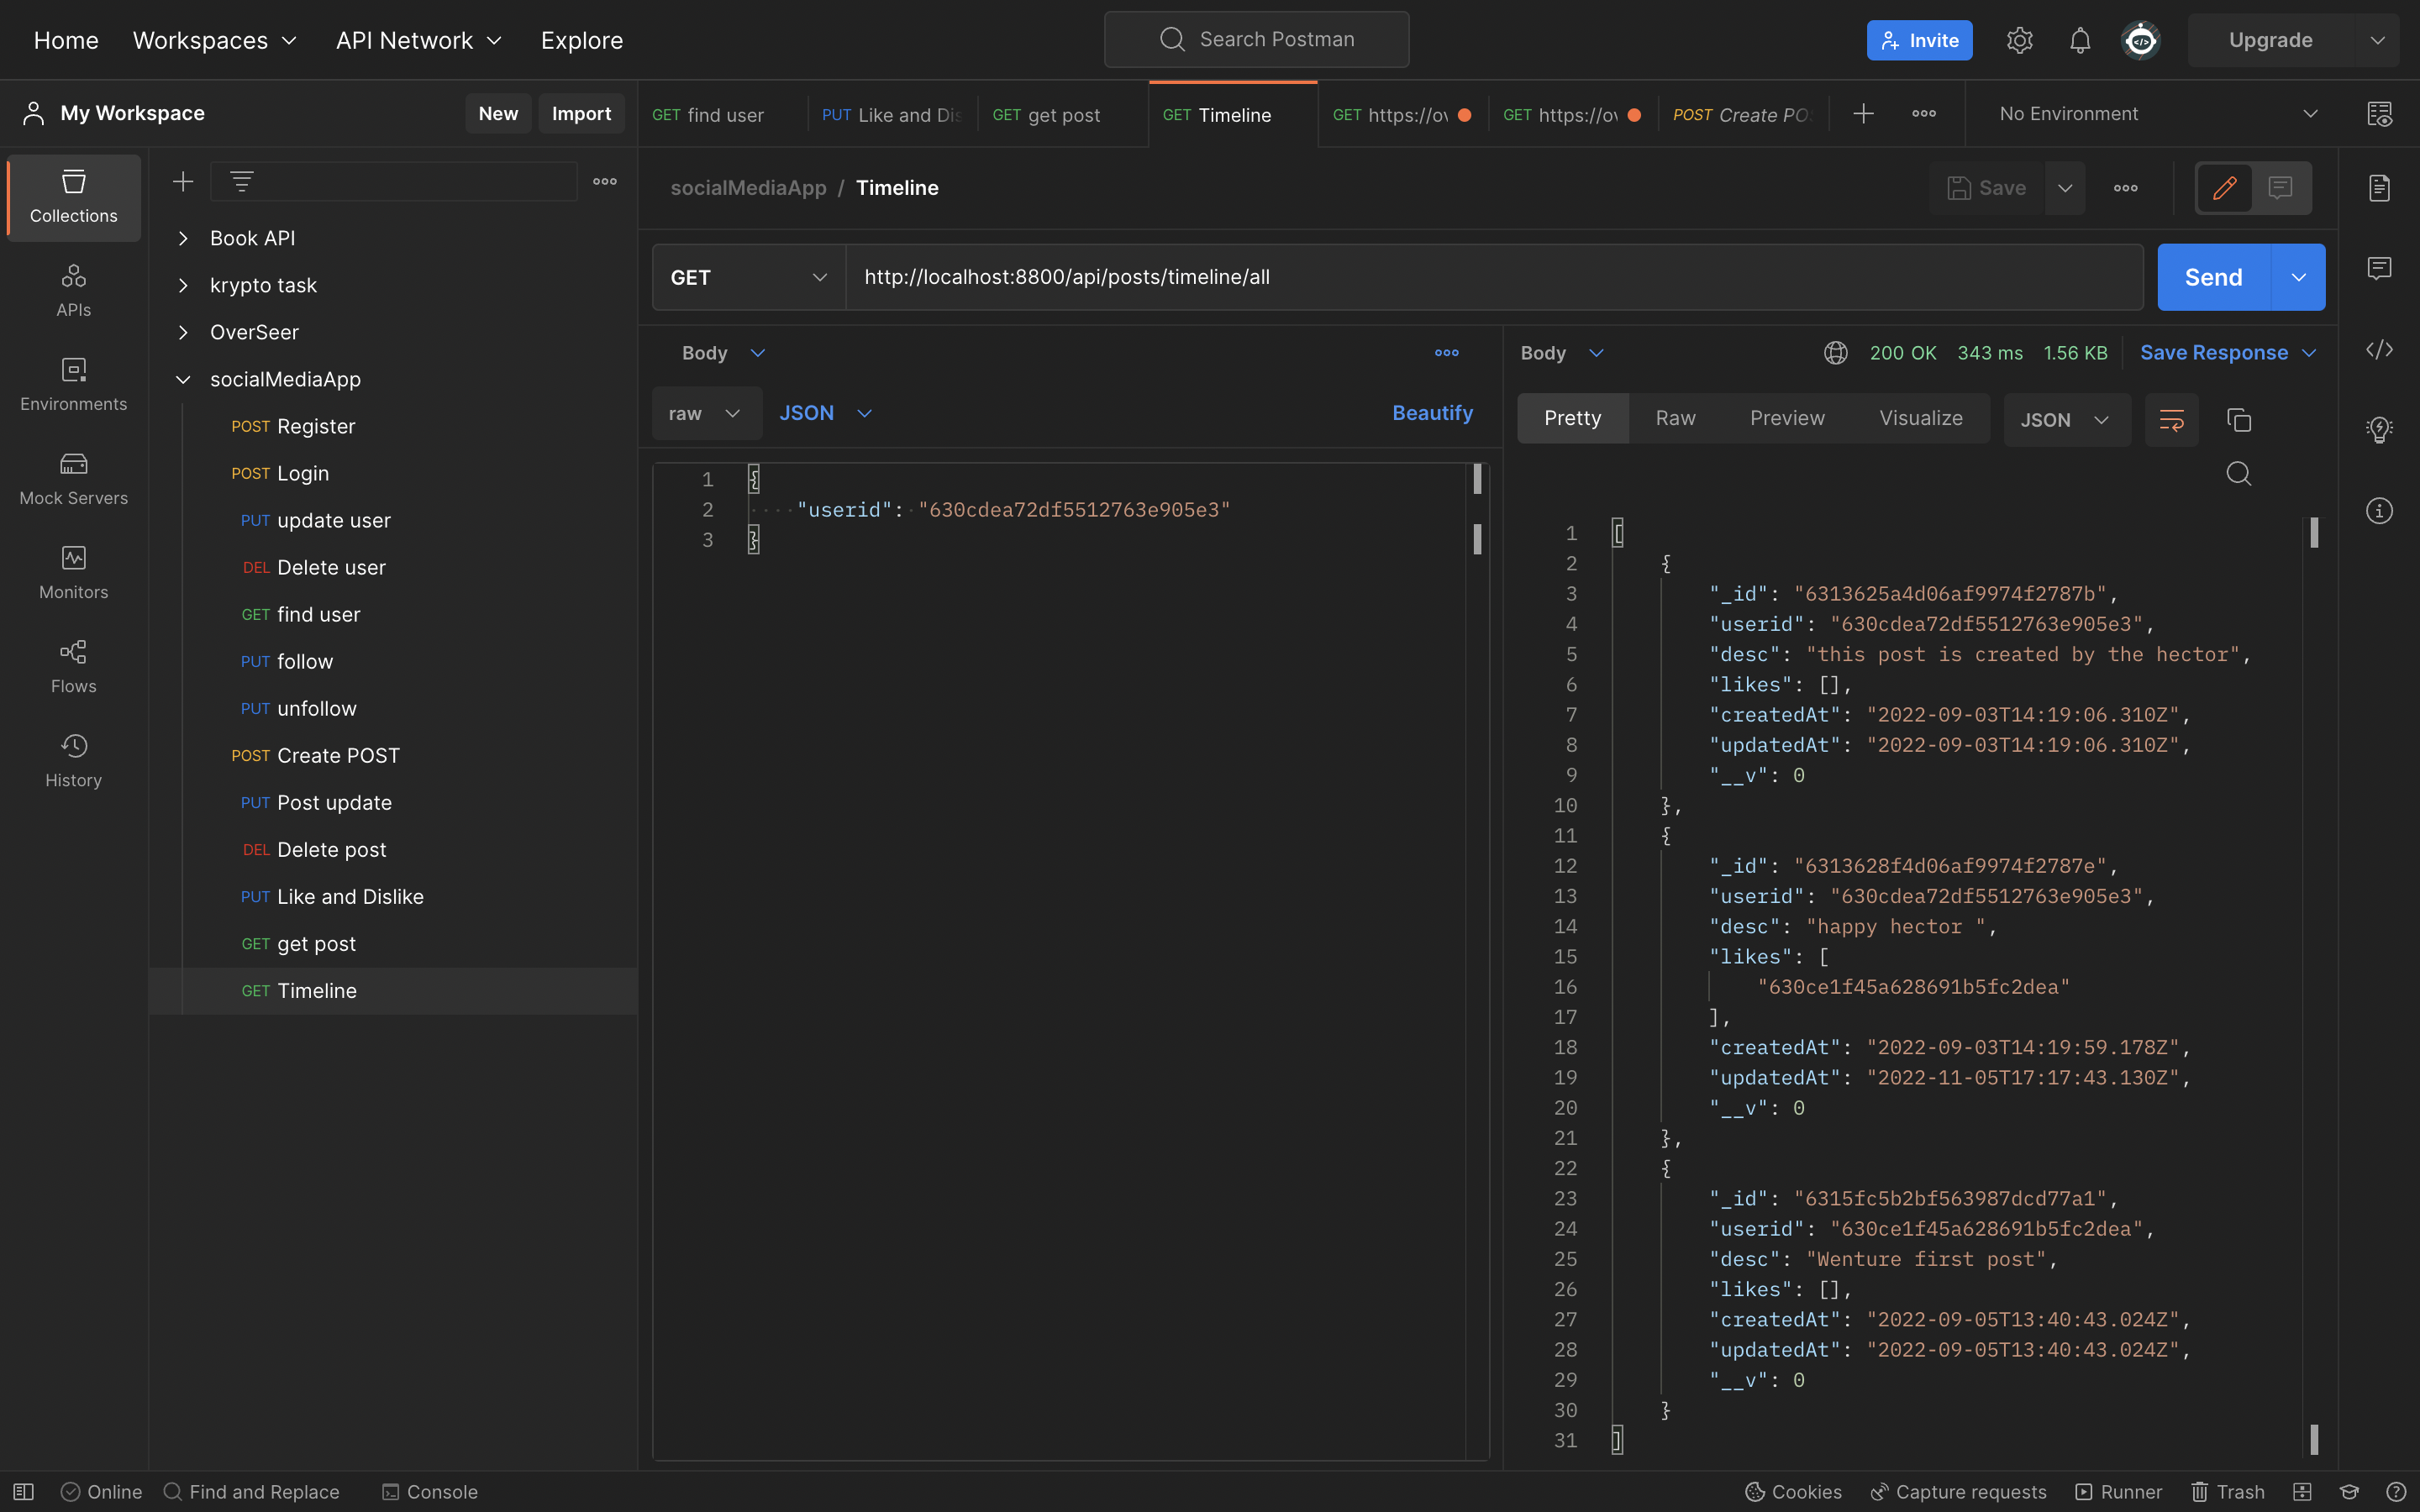Copy the response body to clipboard

tap(2239, 420)
